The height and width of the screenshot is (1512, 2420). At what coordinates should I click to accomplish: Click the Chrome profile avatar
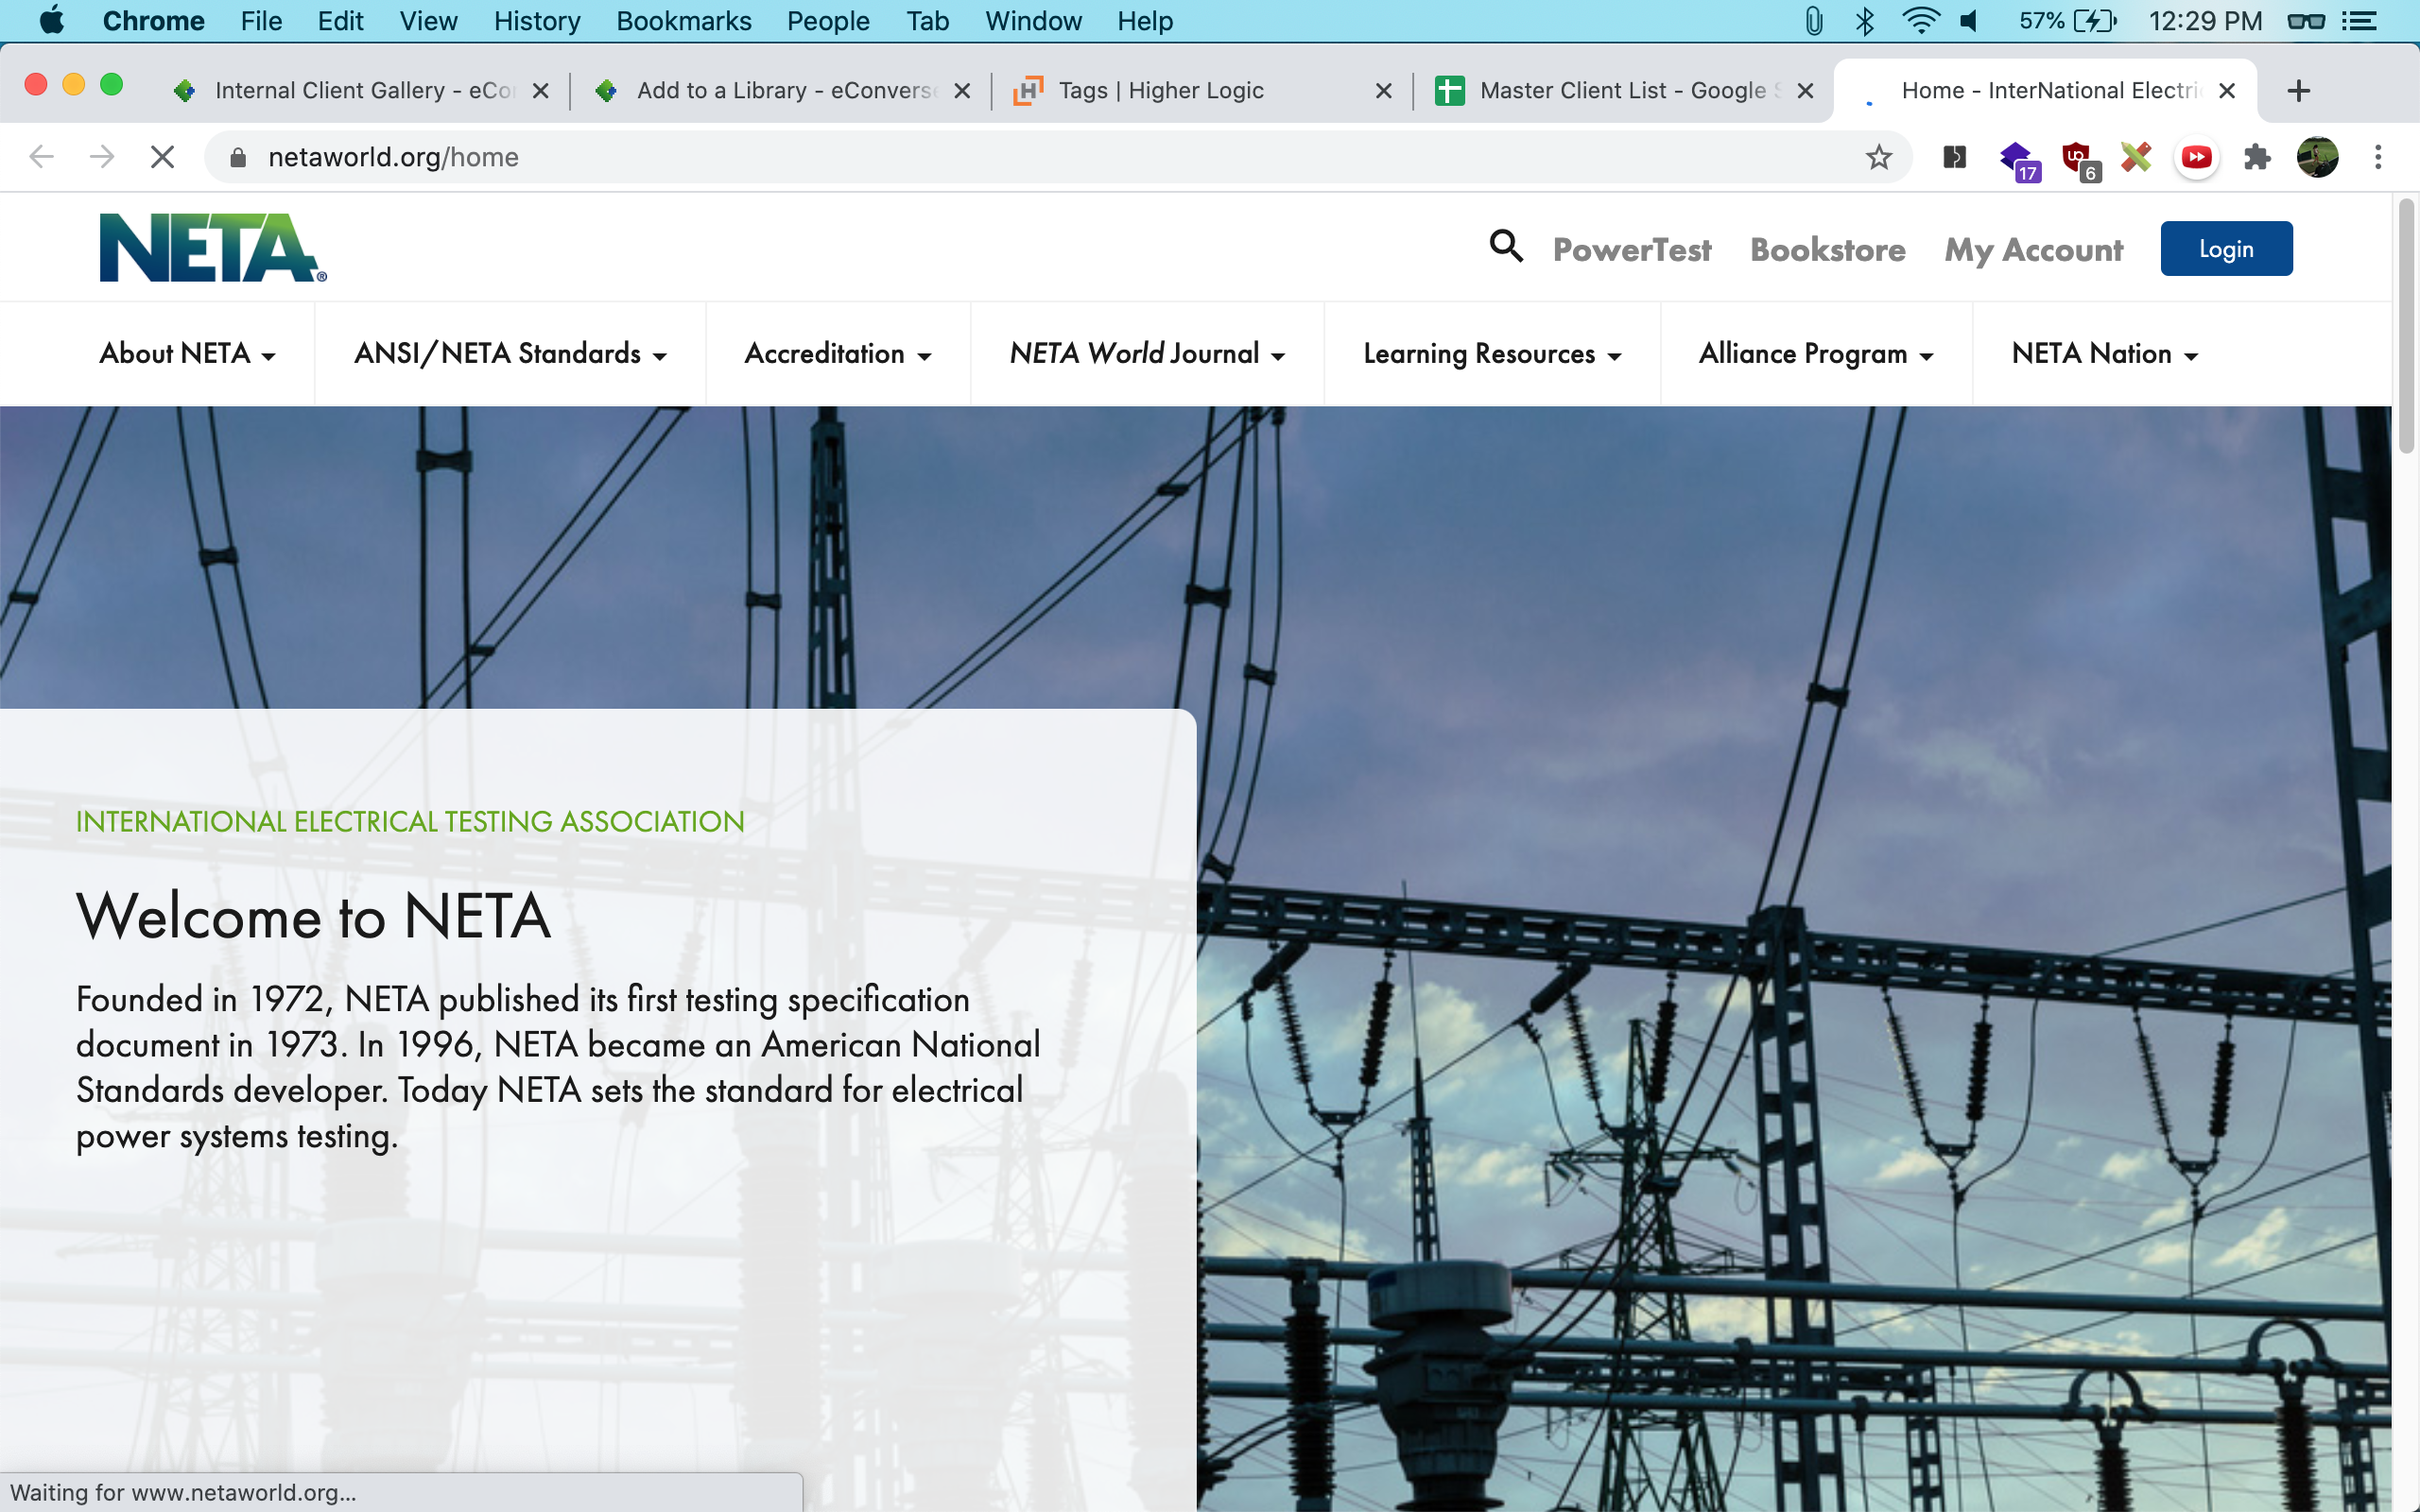[x=2317, y=157]
